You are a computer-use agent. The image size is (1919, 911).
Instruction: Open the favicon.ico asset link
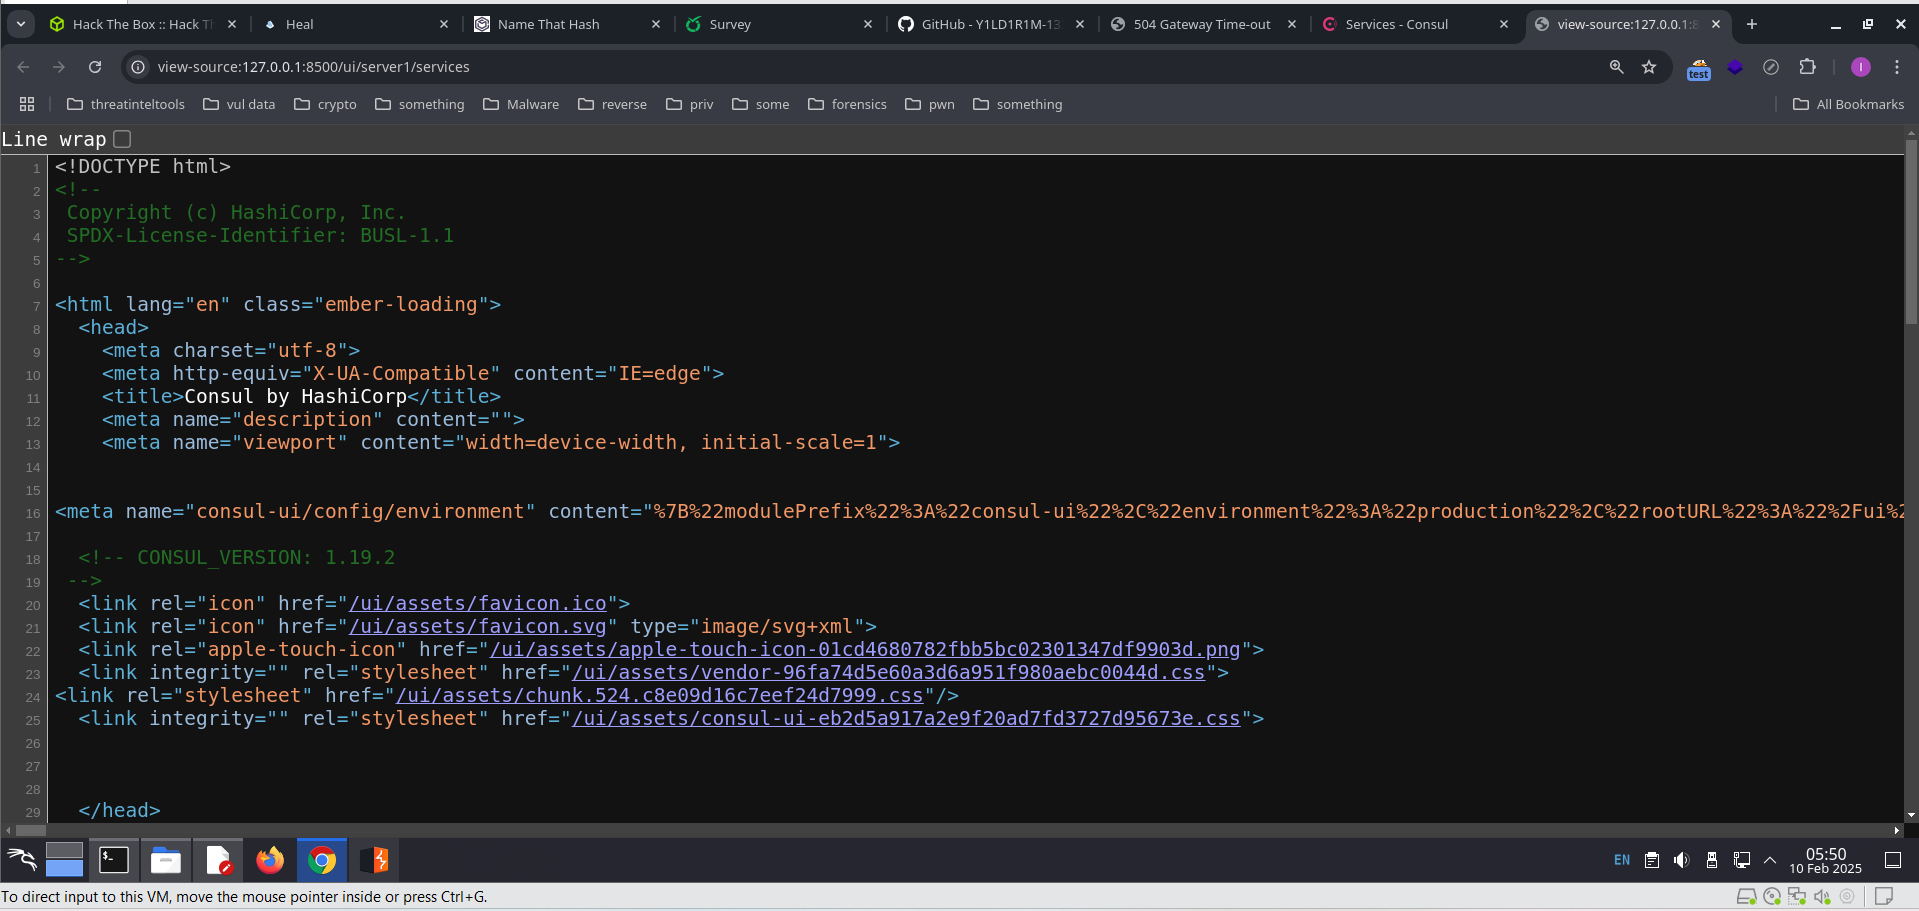click(x=477, y=603)
